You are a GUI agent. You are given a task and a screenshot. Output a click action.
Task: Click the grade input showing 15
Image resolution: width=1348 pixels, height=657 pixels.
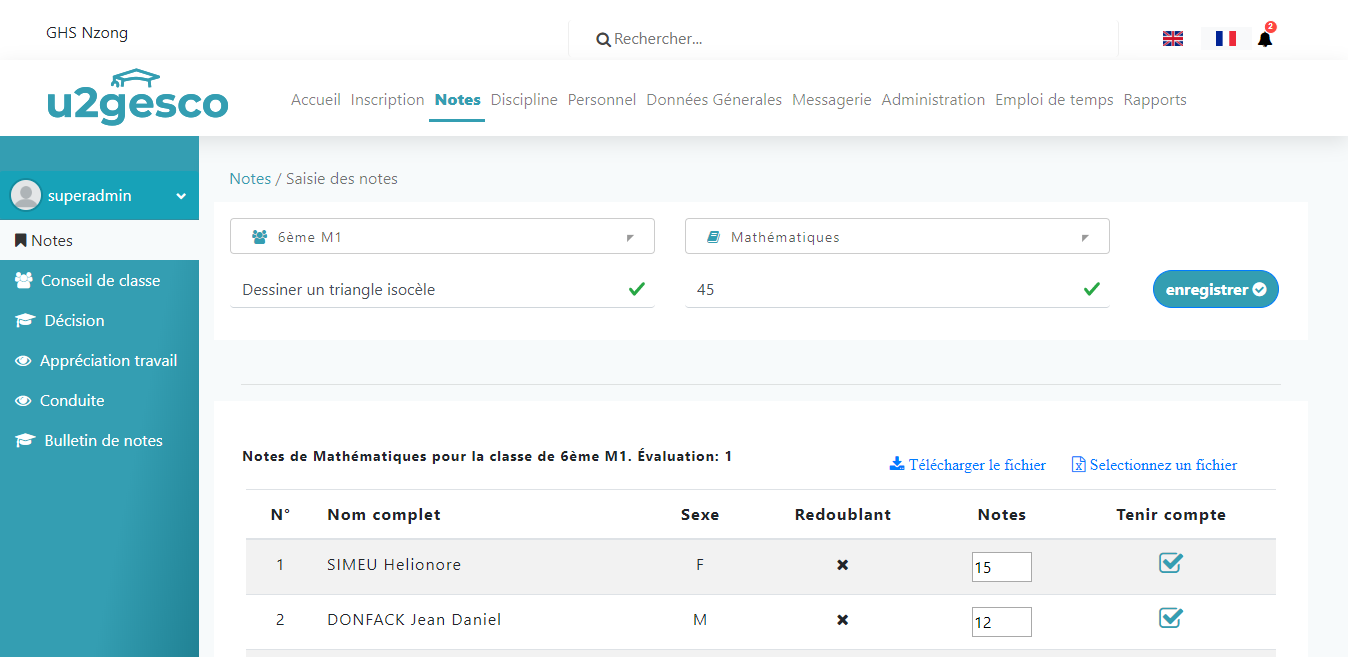tap(1001, 567)
